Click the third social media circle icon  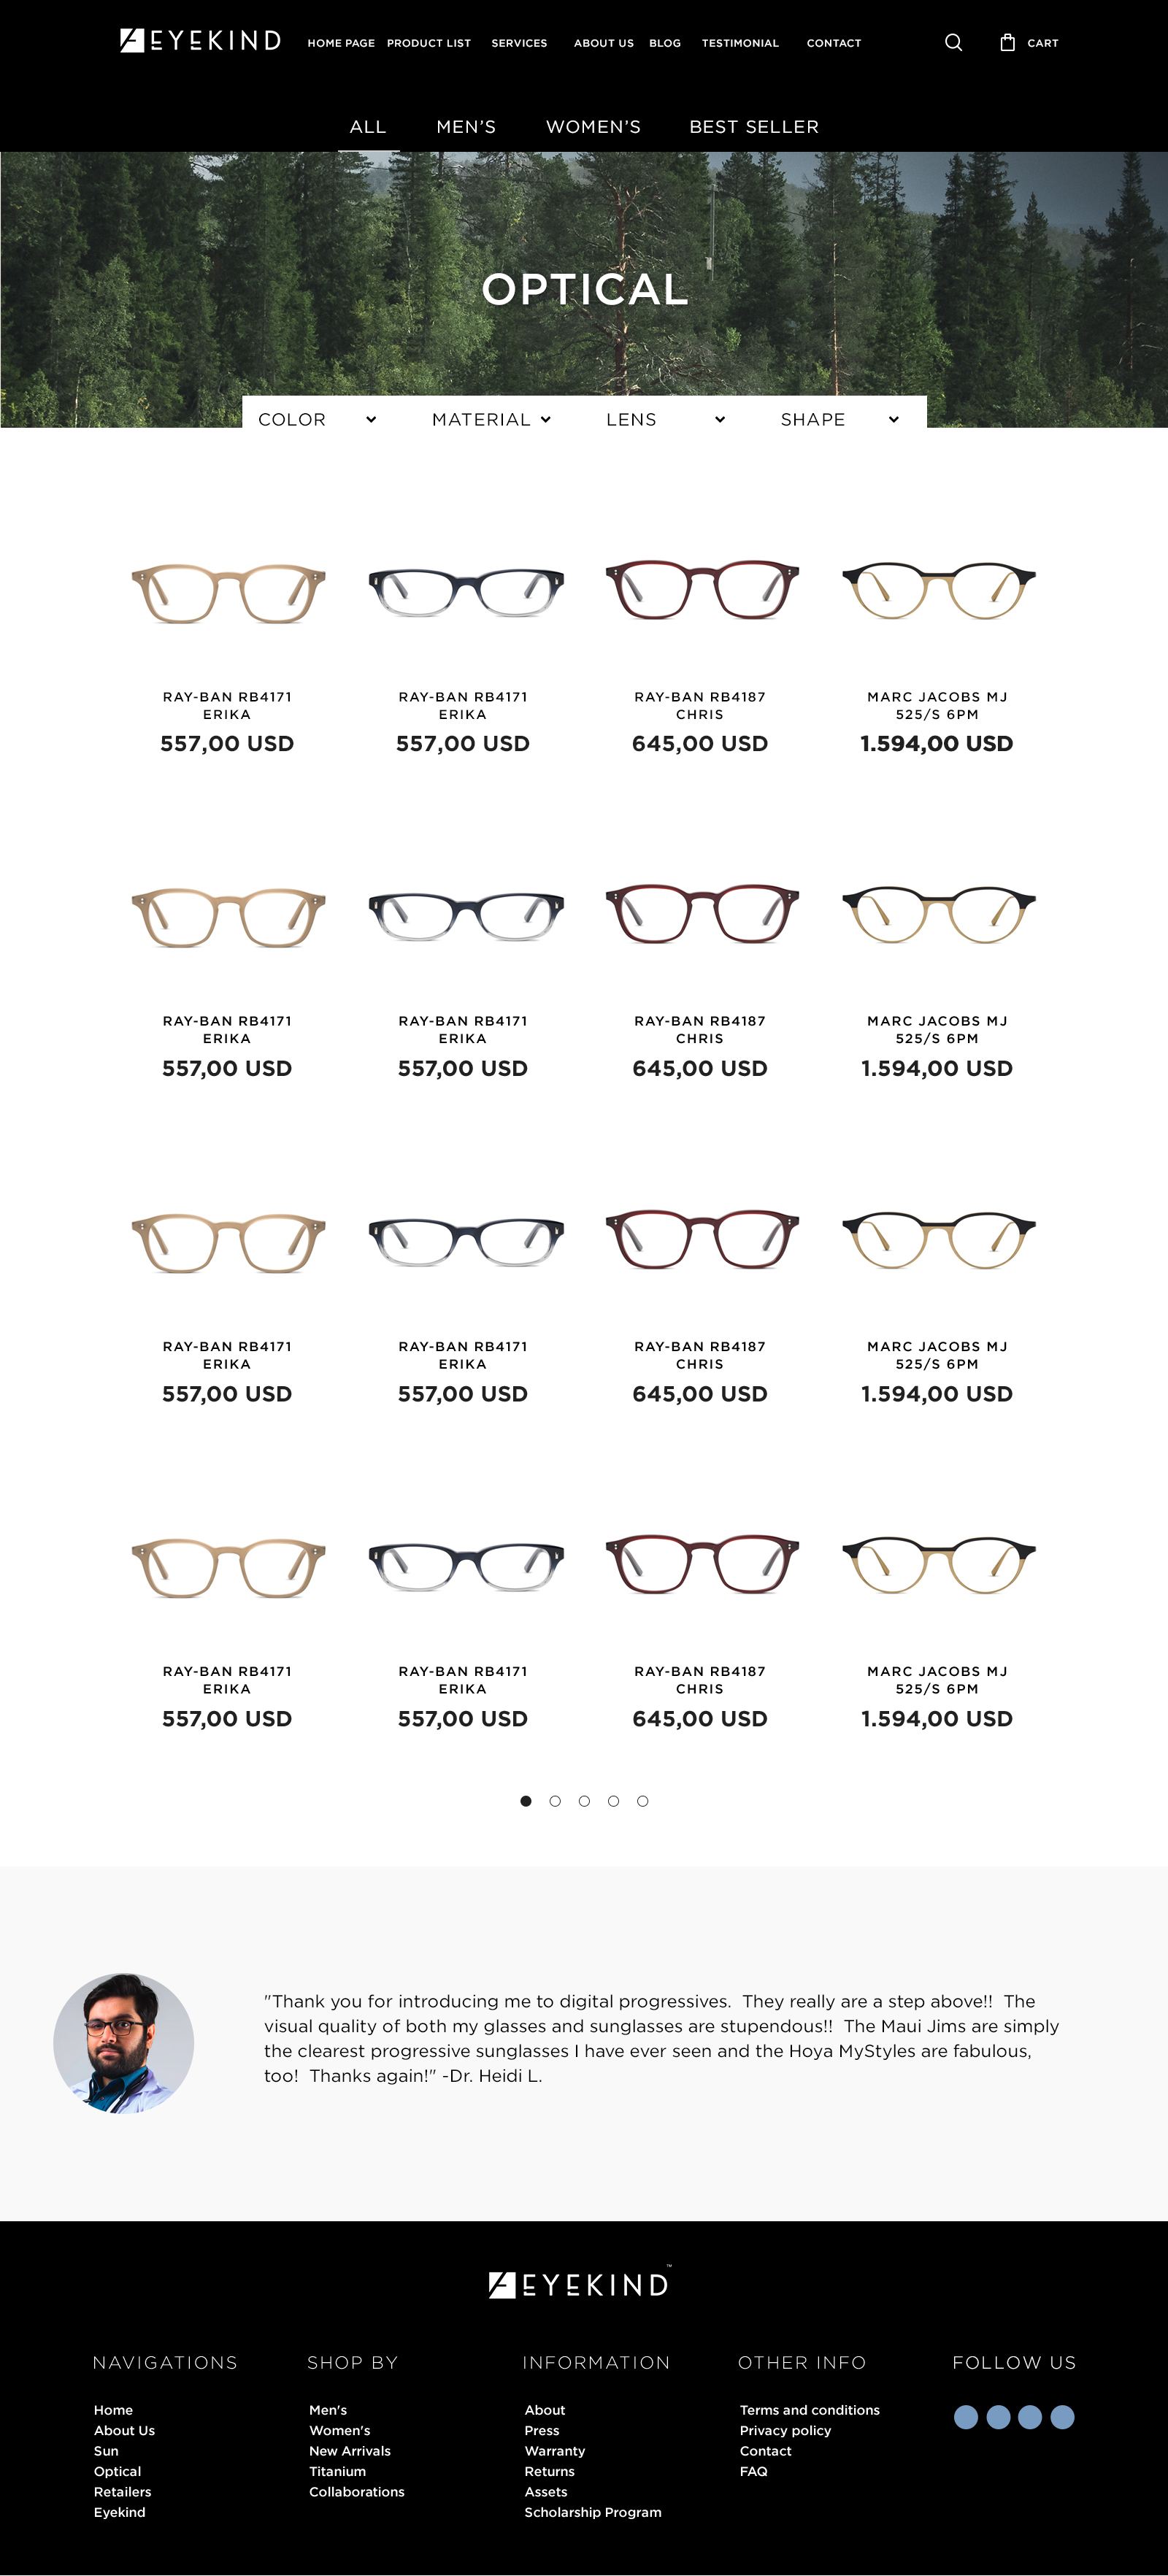pyautogui.click(x=1030, y=2417)
